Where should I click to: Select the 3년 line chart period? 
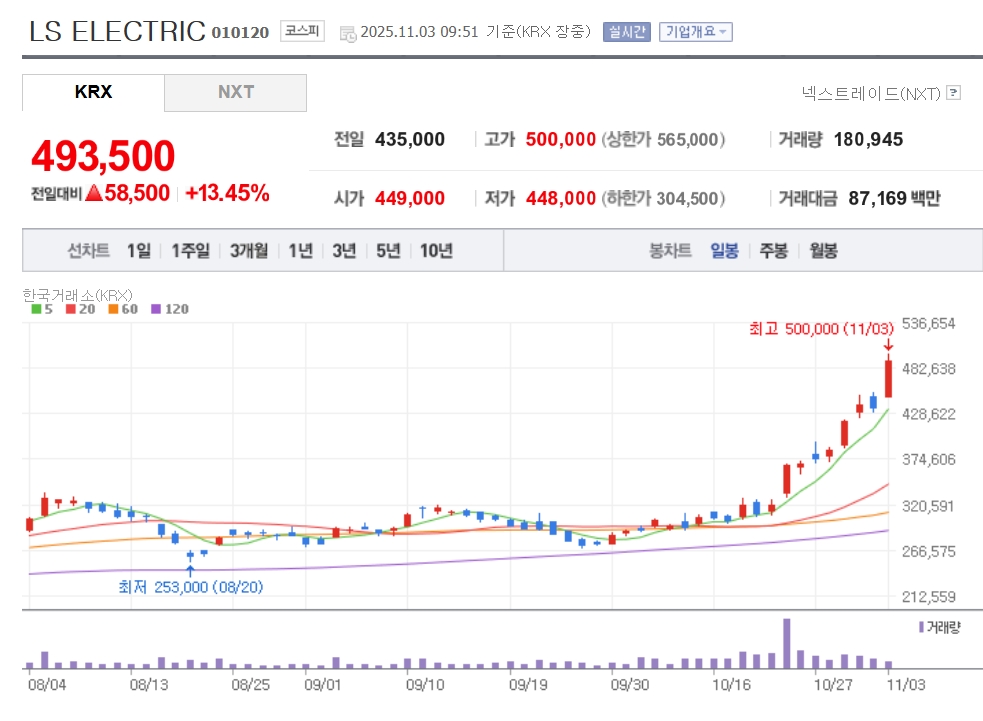(x=344, y=251)
